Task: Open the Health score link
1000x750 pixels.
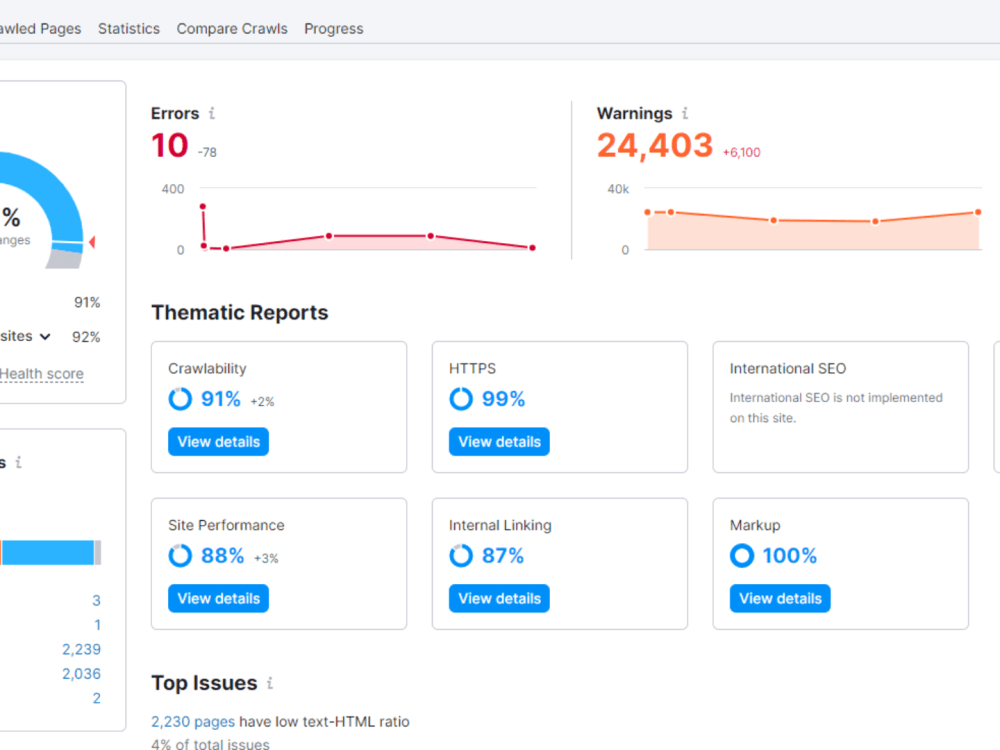Action: (x=41, y=374)
